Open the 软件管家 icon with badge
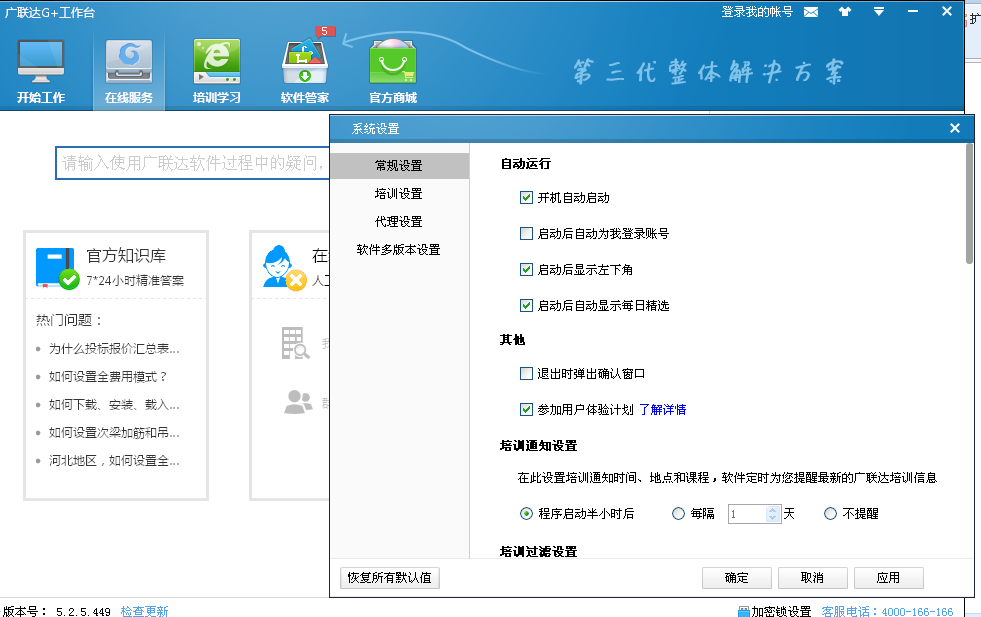Viewport: 981px width, 617px height. pos(305,62)
